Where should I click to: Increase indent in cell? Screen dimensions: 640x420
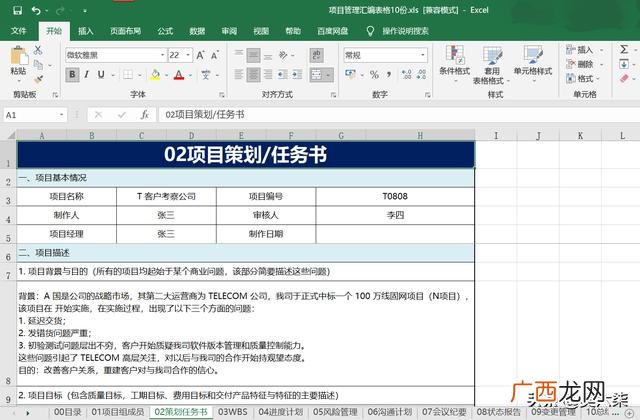[x=297, y=75]
